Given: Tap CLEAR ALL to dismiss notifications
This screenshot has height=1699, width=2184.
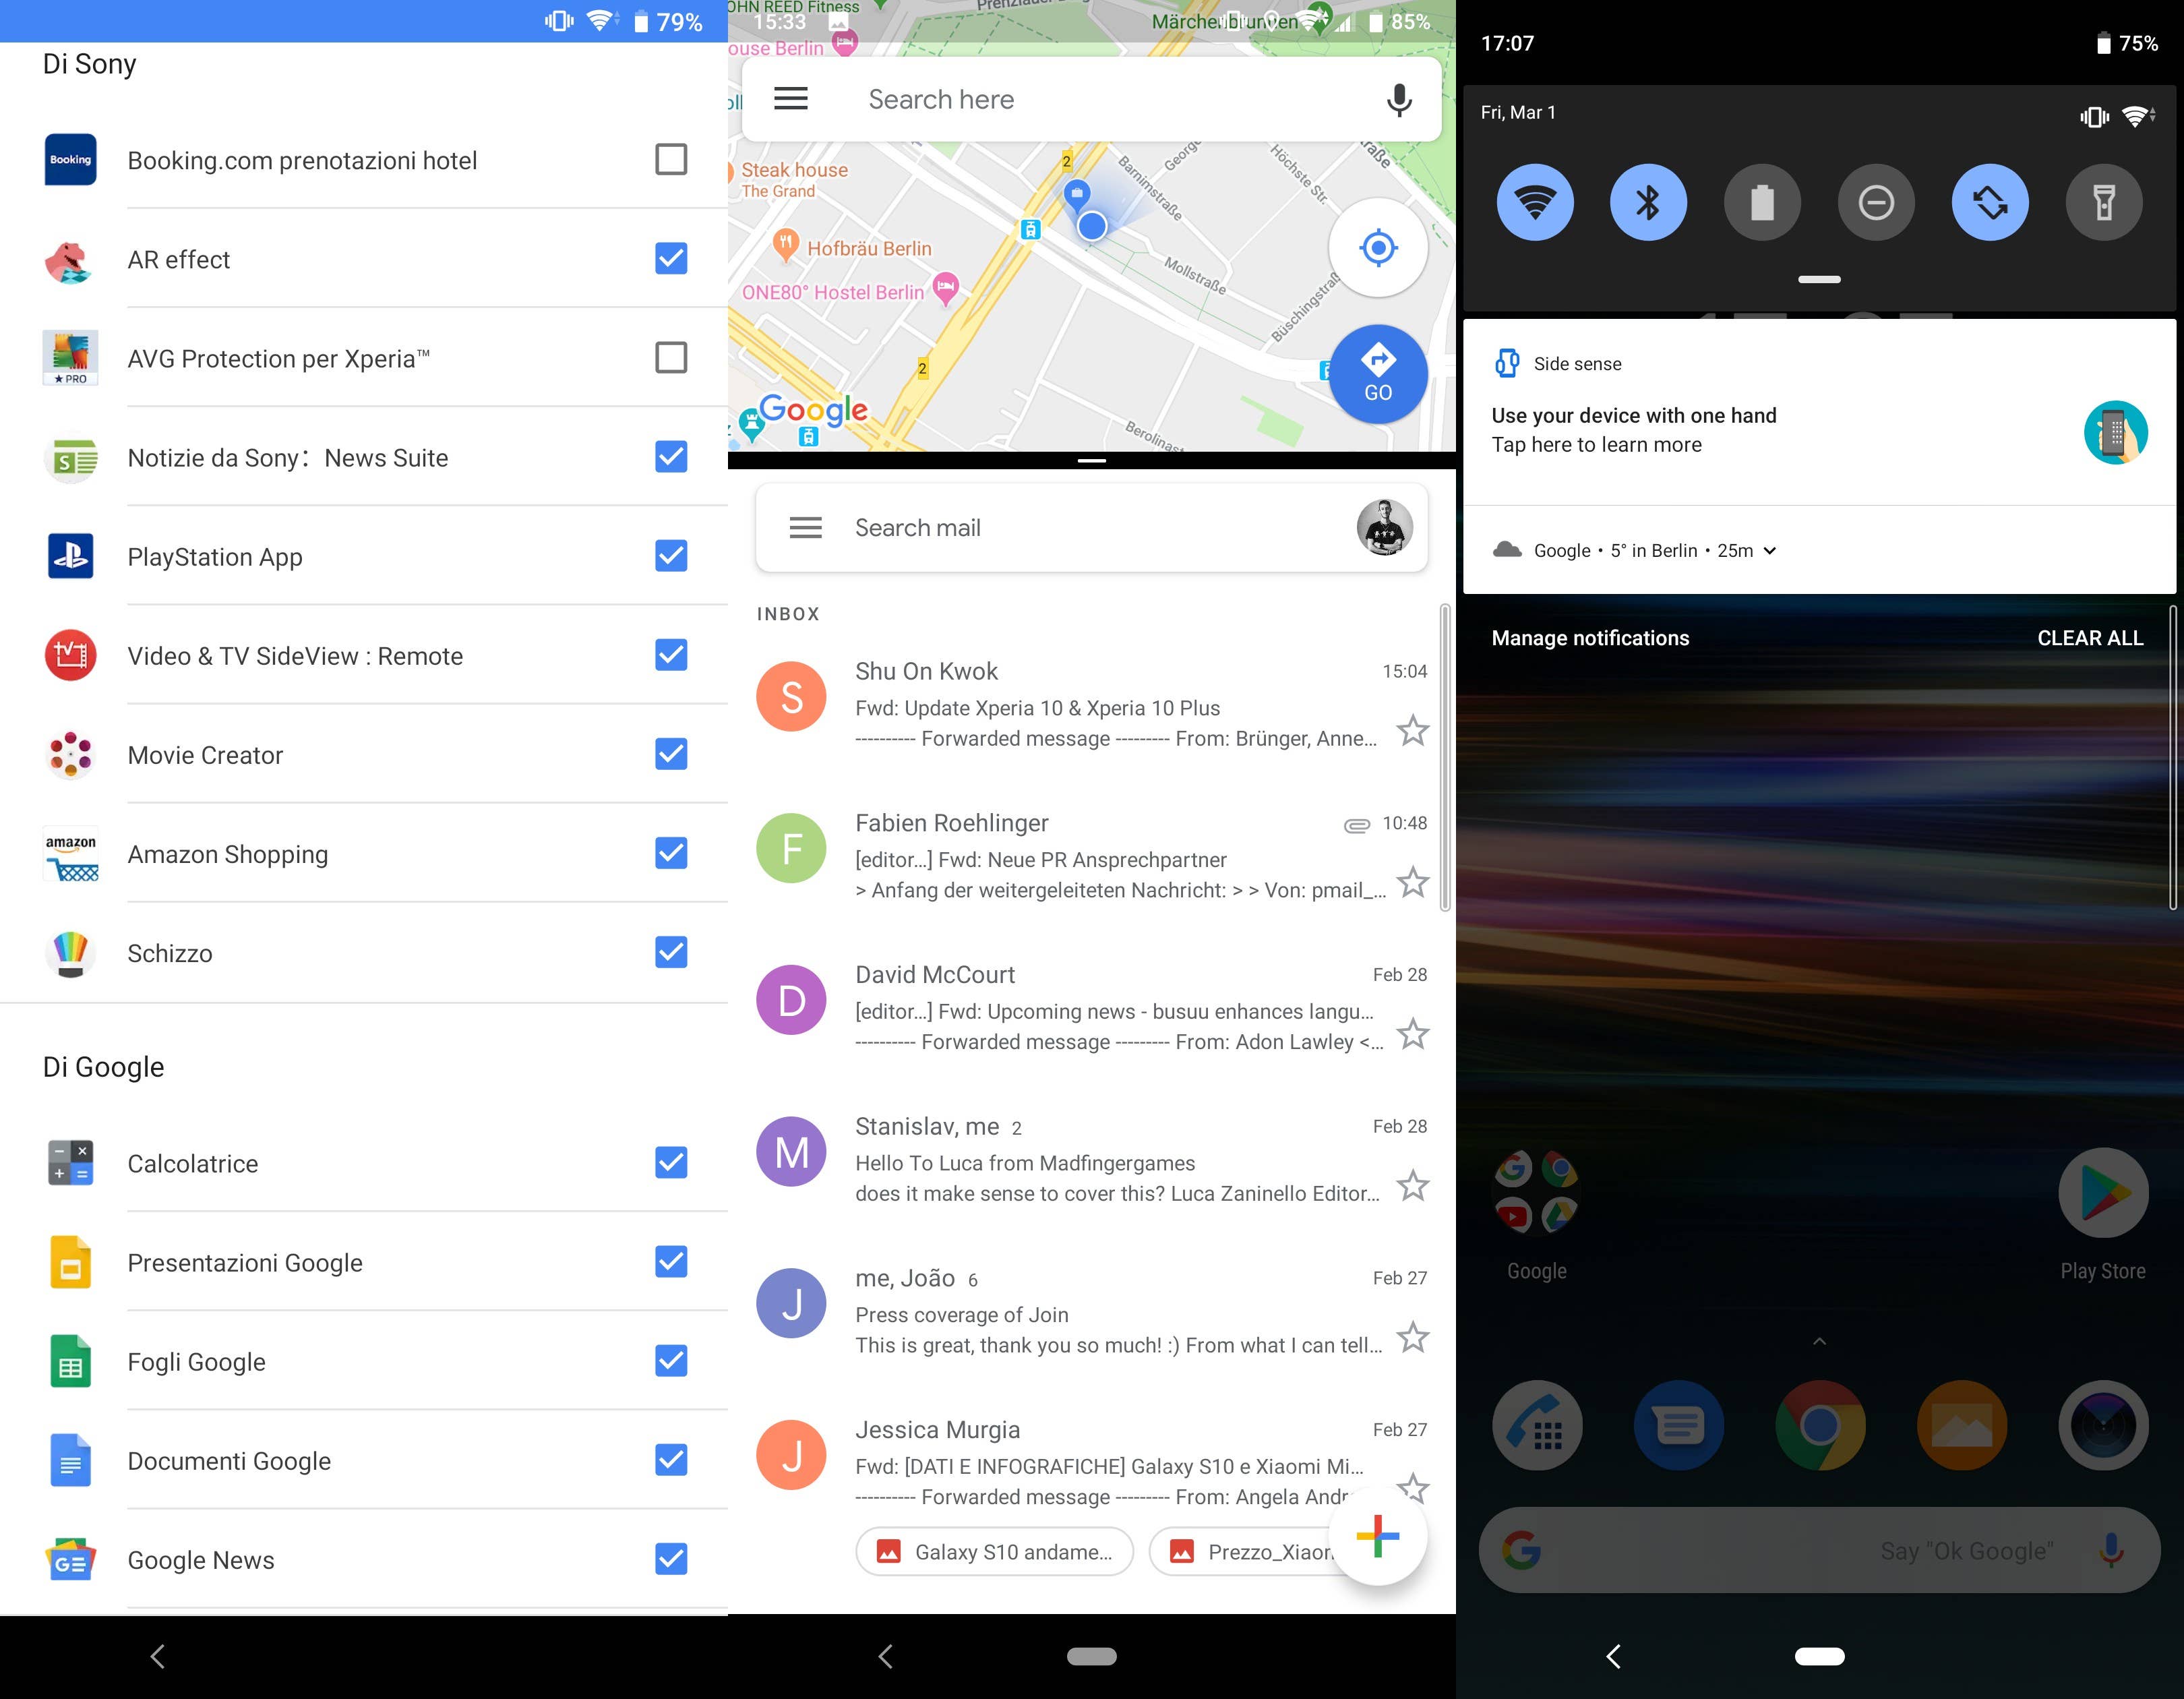Looking at the screenshot, I should click(2090, 637).
